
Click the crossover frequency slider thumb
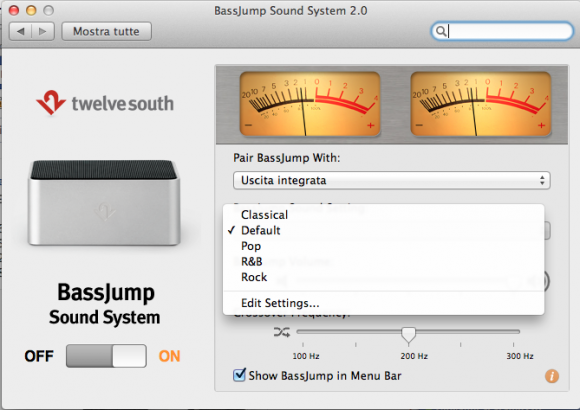(408, 334)
